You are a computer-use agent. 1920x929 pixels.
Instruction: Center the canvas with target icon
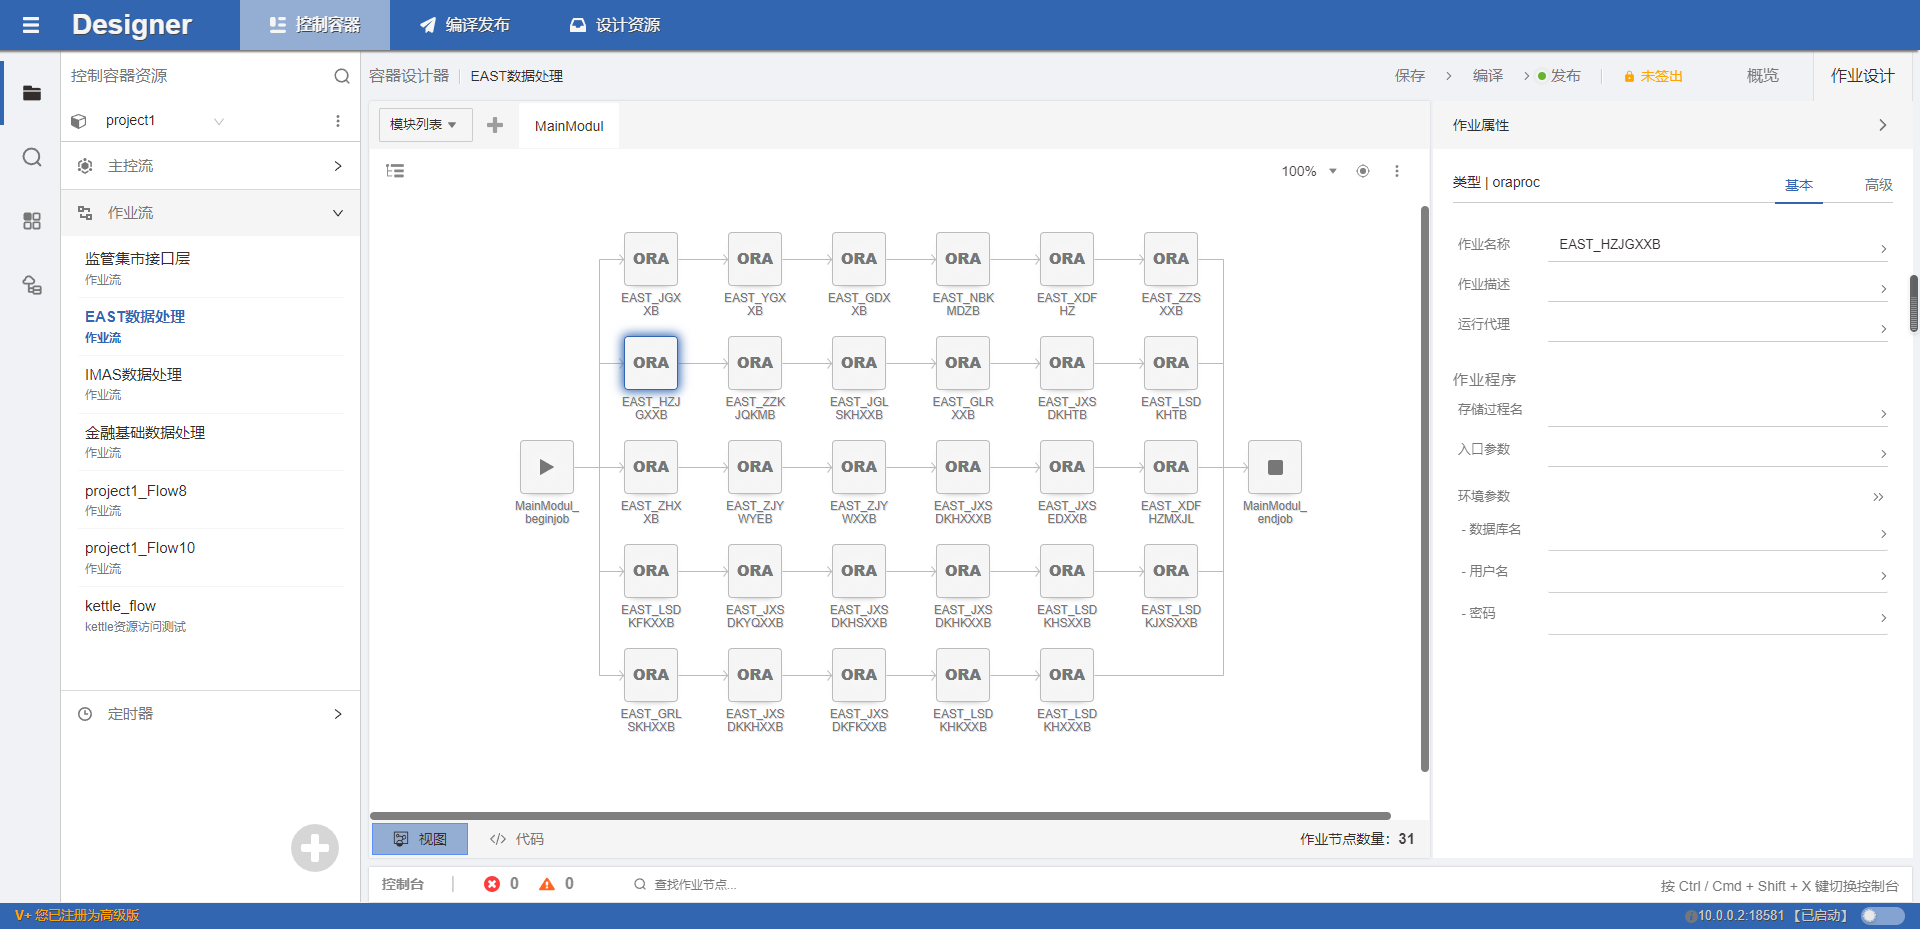click(x=1362, y=171)
